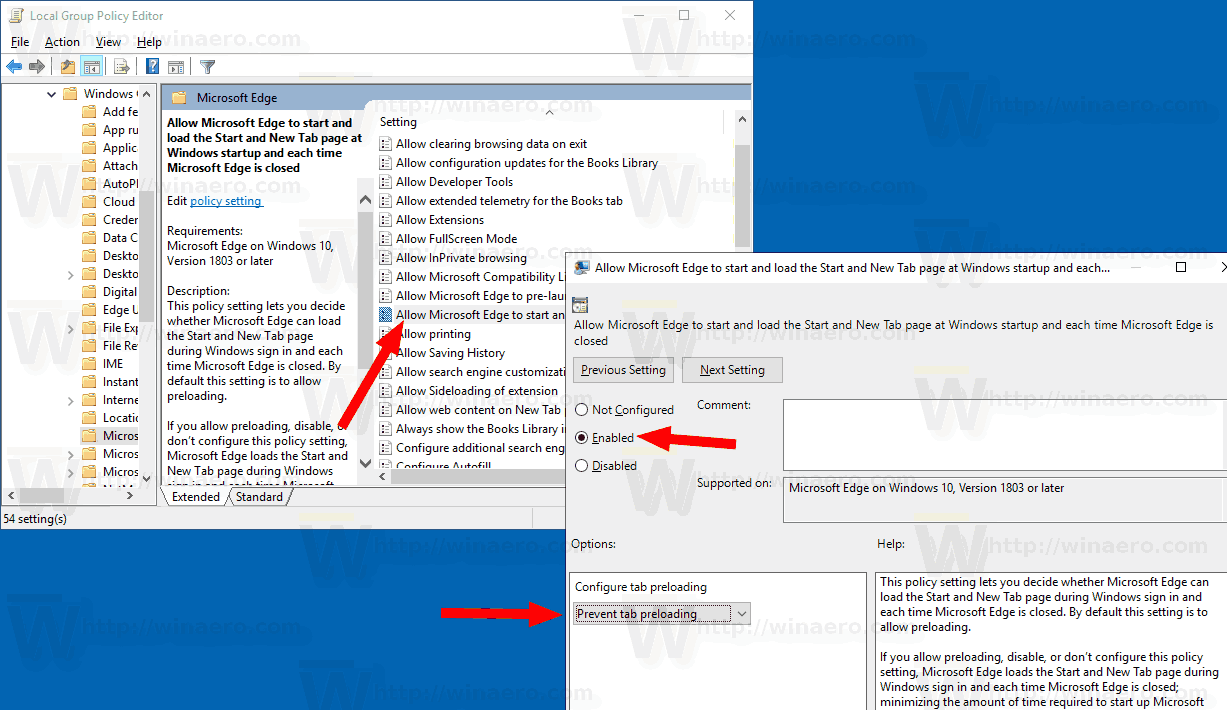Click the policy dialog's title bar icon
The image size is (1227, 710).
point(582,268)
